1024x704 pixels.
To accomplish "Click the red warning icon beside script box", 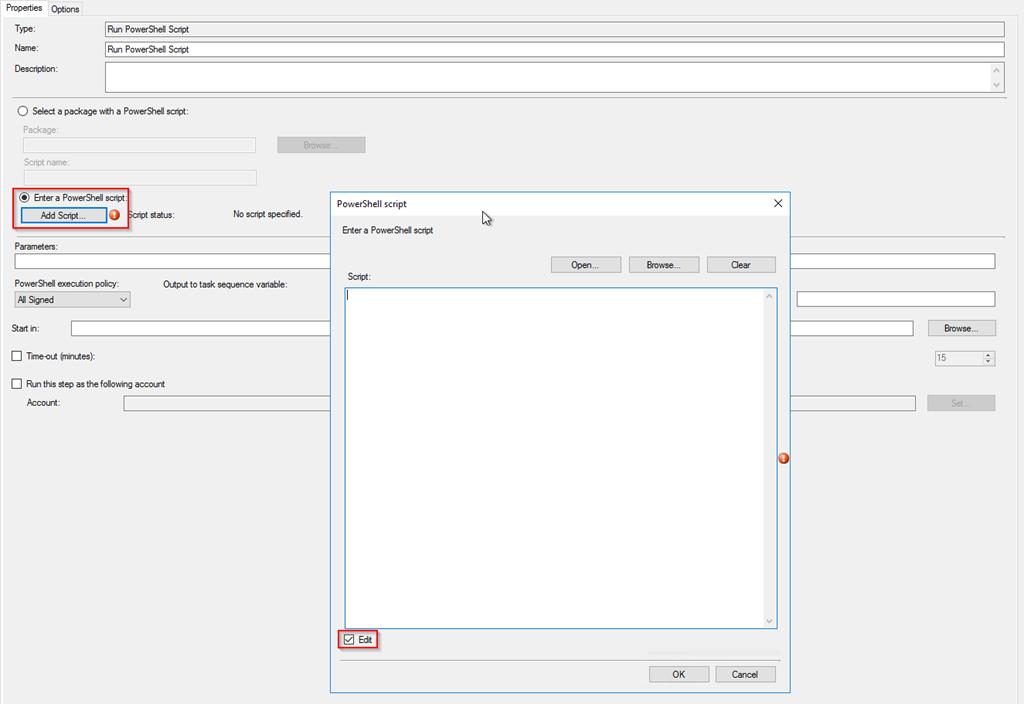I will pyautogui.click(x=784, y=458).
